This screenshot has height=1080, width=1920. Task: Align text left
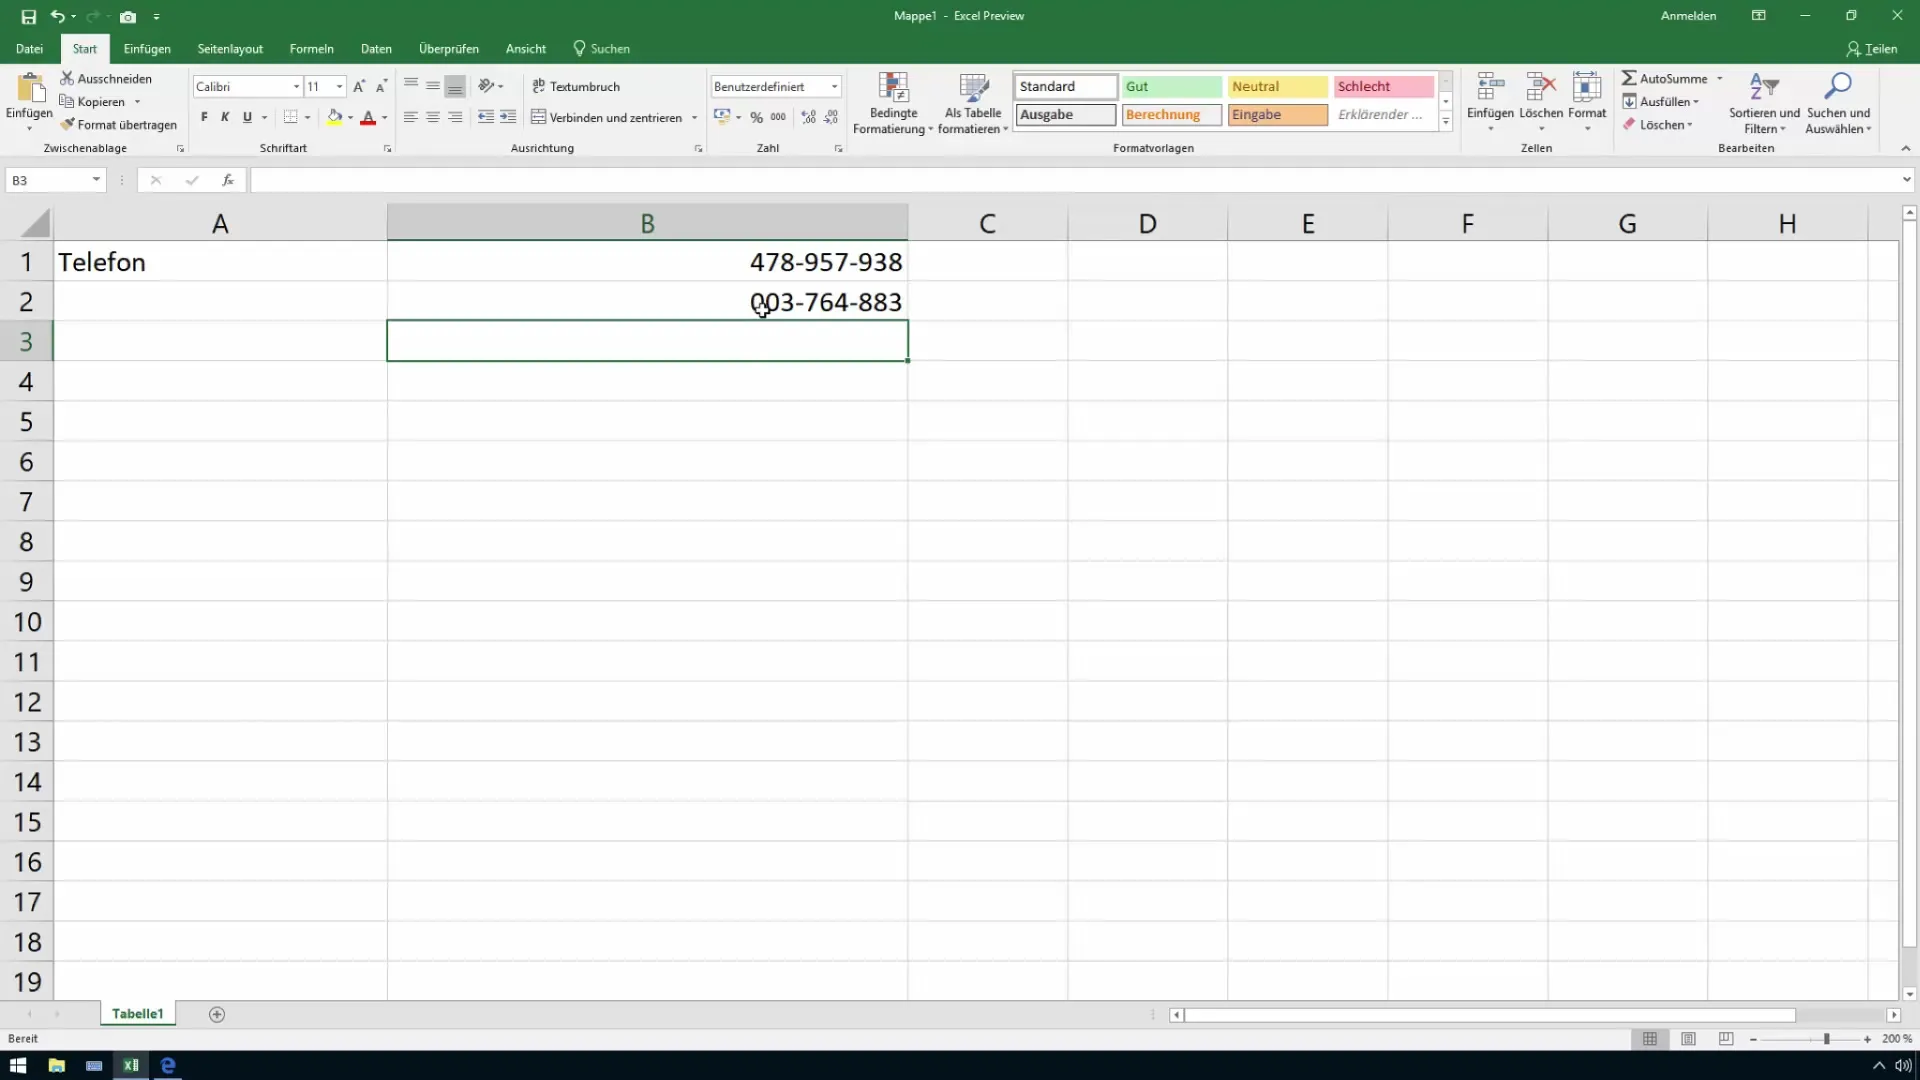(411, 117)
